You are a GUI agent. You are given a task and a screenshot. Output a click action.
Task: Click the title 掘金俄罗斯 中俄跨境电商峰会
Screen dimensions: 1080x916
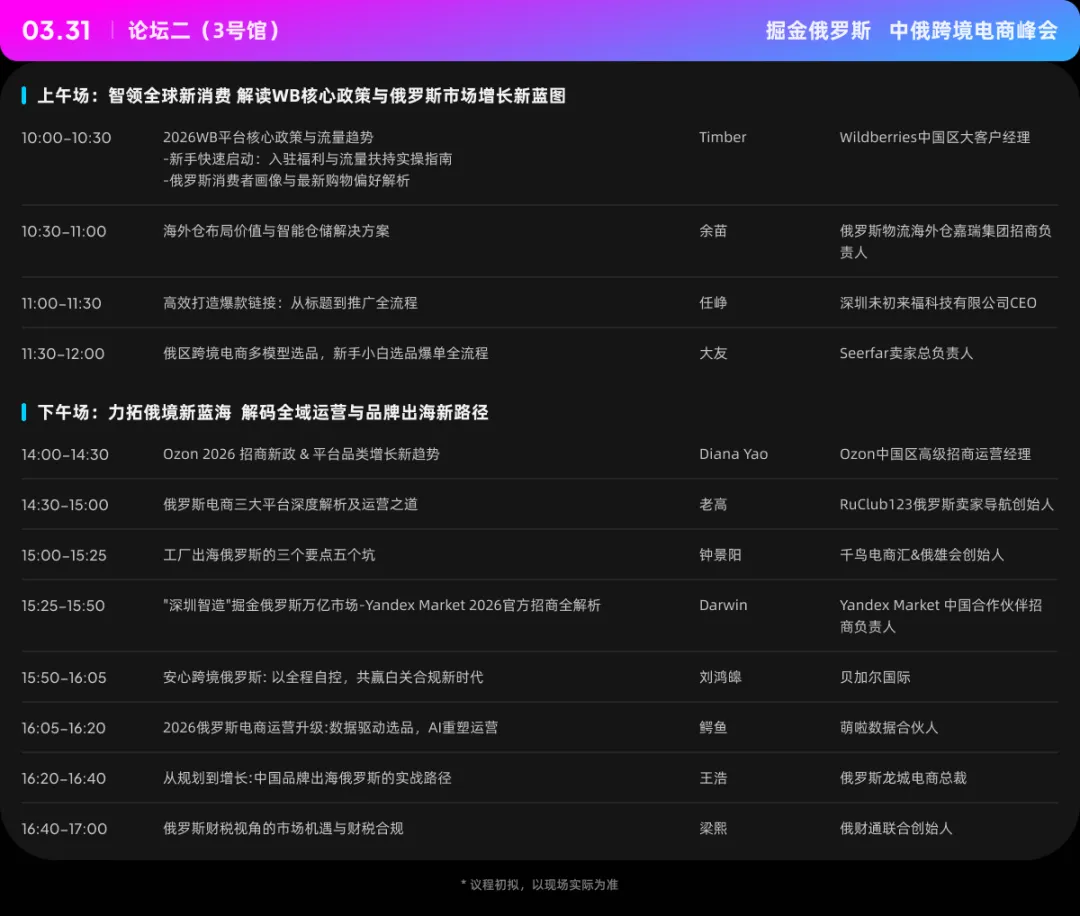[911, 30]
